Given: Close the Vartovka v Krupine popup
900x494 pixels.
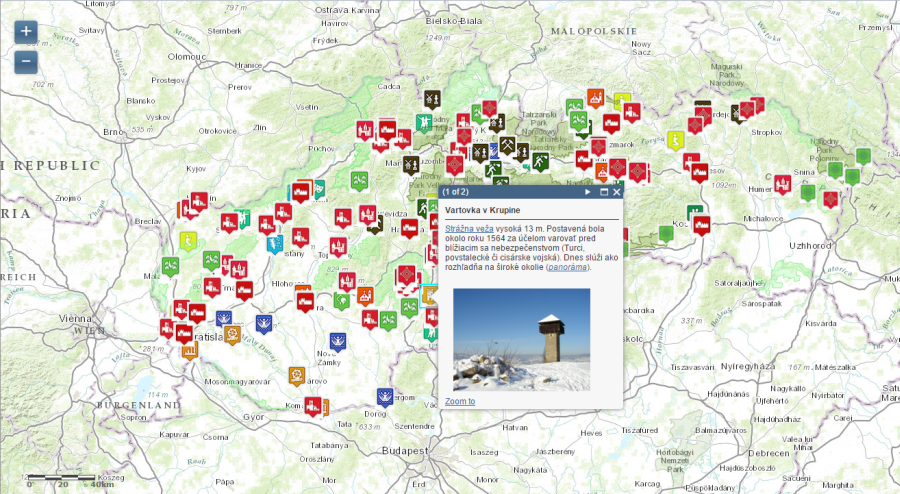Looking at the screenshot, I should (x=617, y=192).
